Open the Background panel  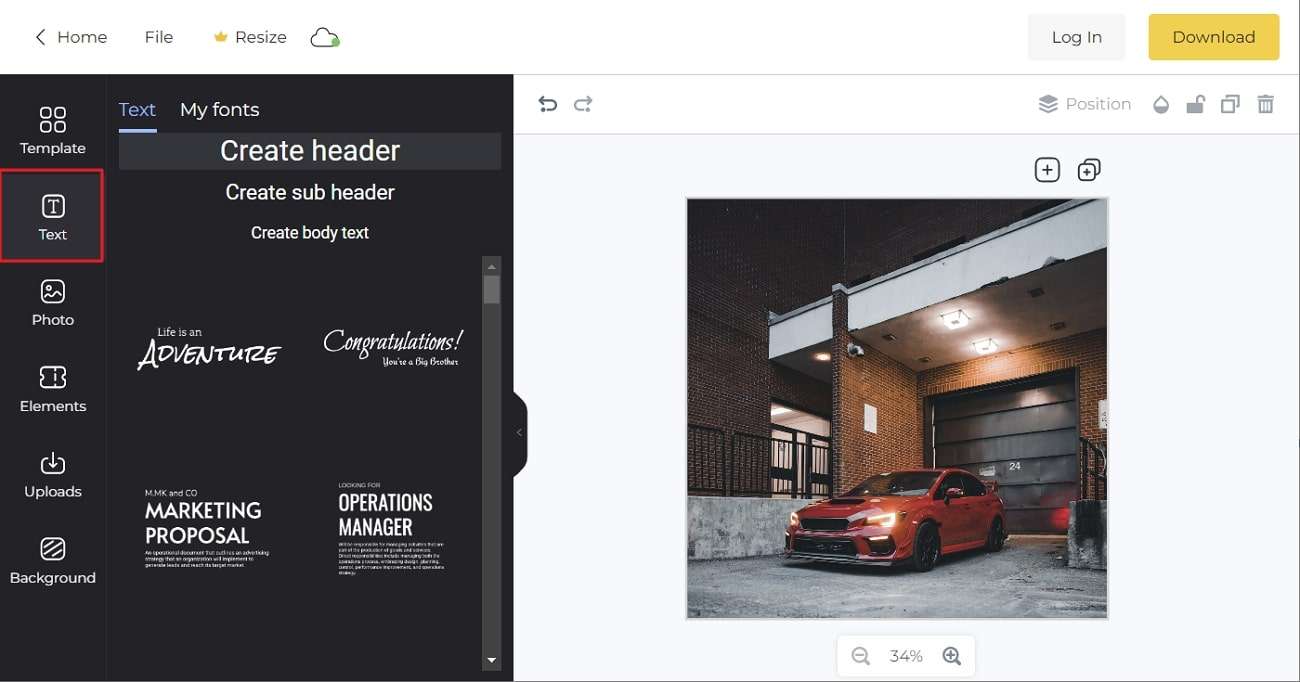coord(52,560)
